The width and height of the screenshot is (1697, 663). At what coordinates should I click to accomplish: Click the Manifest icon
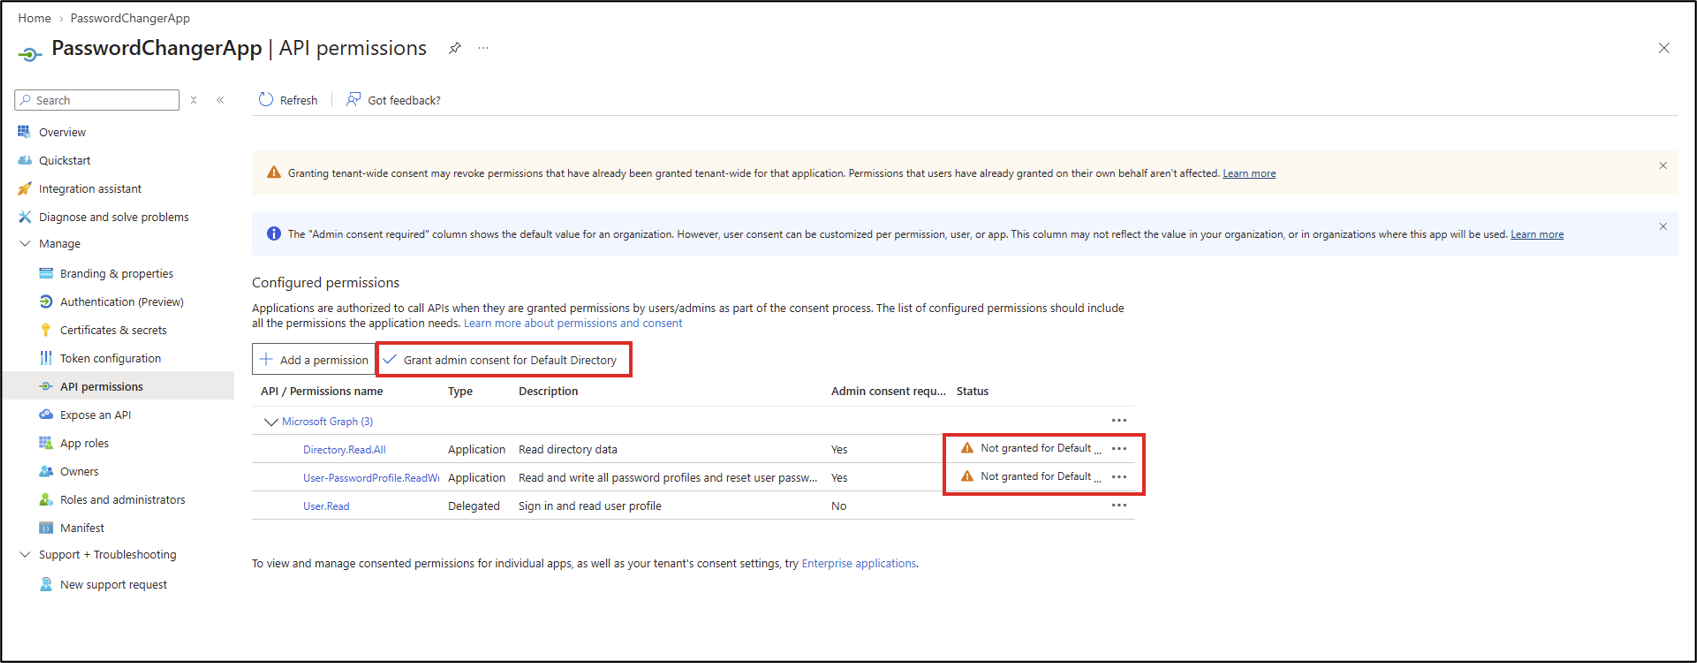click(46, 527)
